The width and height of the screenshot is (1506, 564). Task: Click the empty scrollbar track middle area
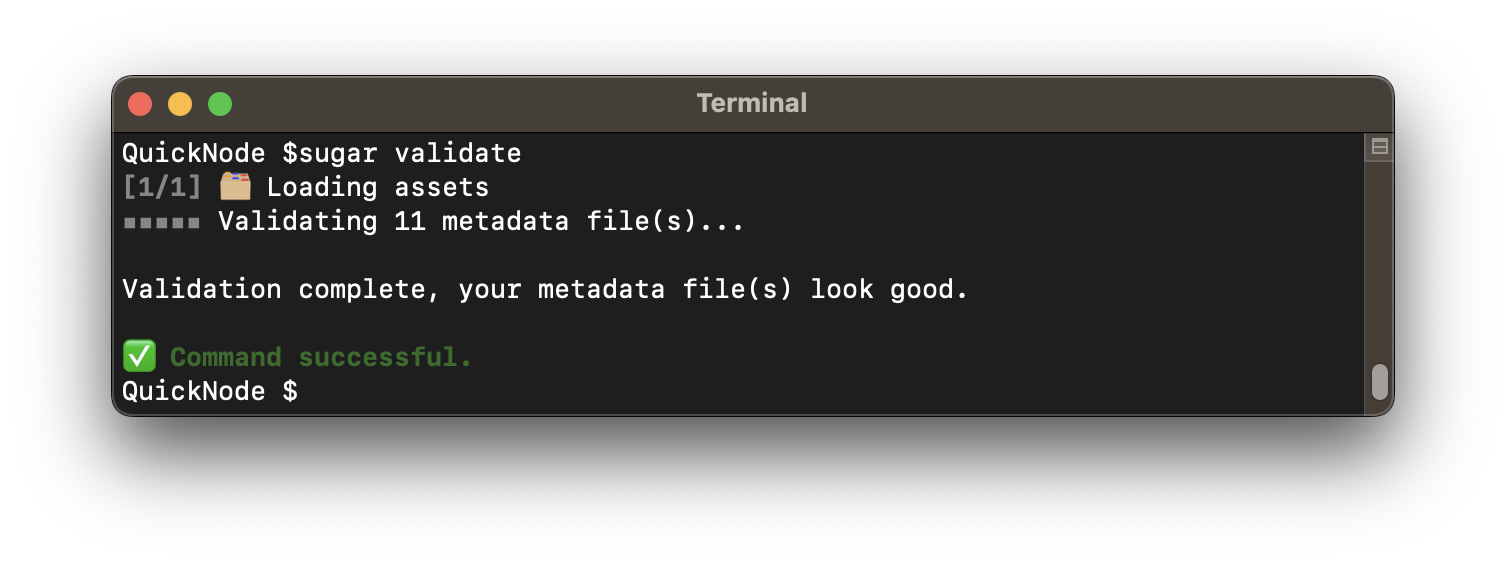[1379, 260]
